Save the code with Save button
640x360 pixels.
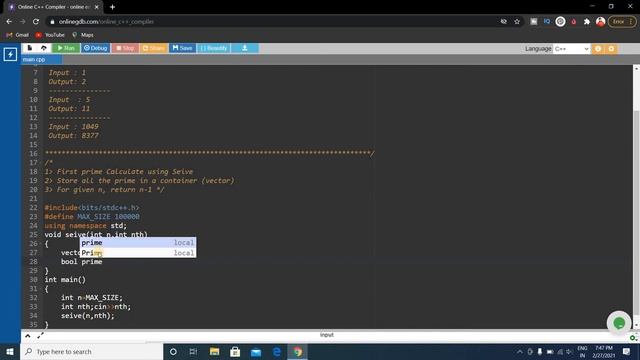(x=182, y=48)
